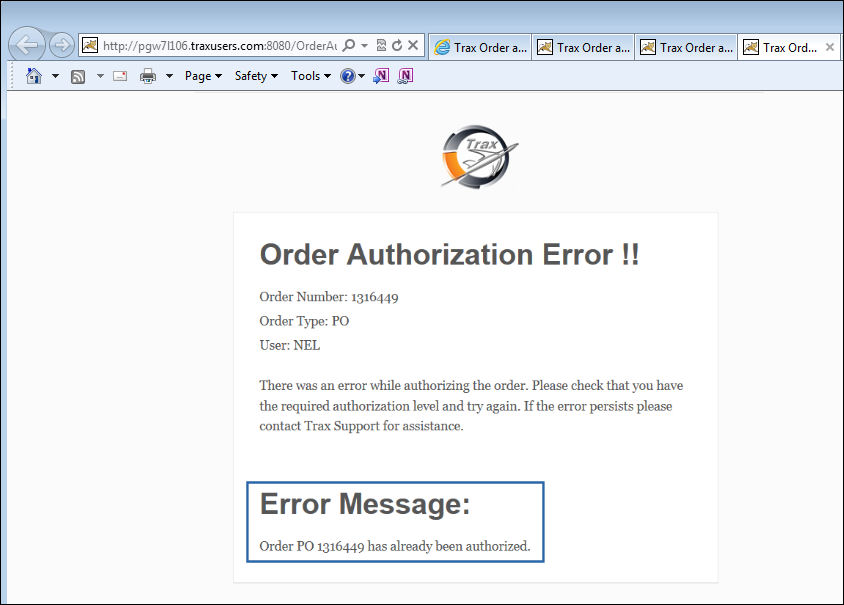Click the Order Authorization Error heading
The image size is (844, 605).
coord(449,254)
